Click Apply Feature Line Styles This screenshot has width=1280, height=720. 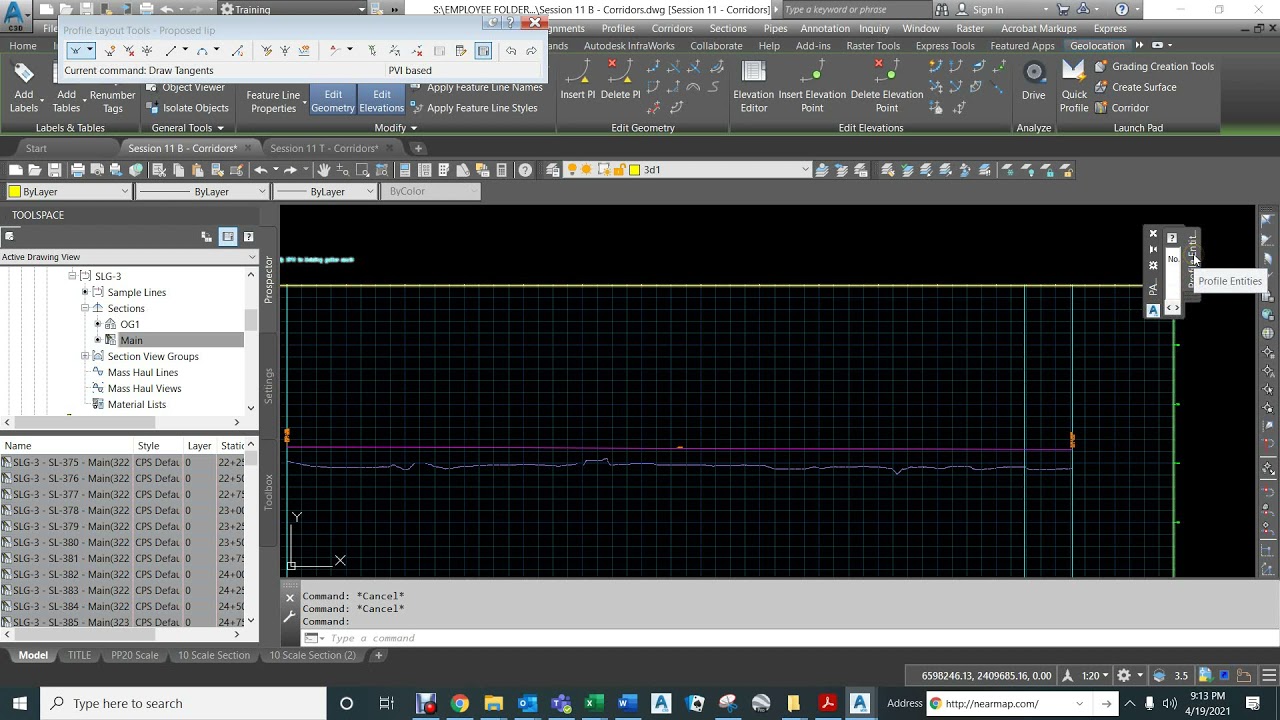pos(473,108)
